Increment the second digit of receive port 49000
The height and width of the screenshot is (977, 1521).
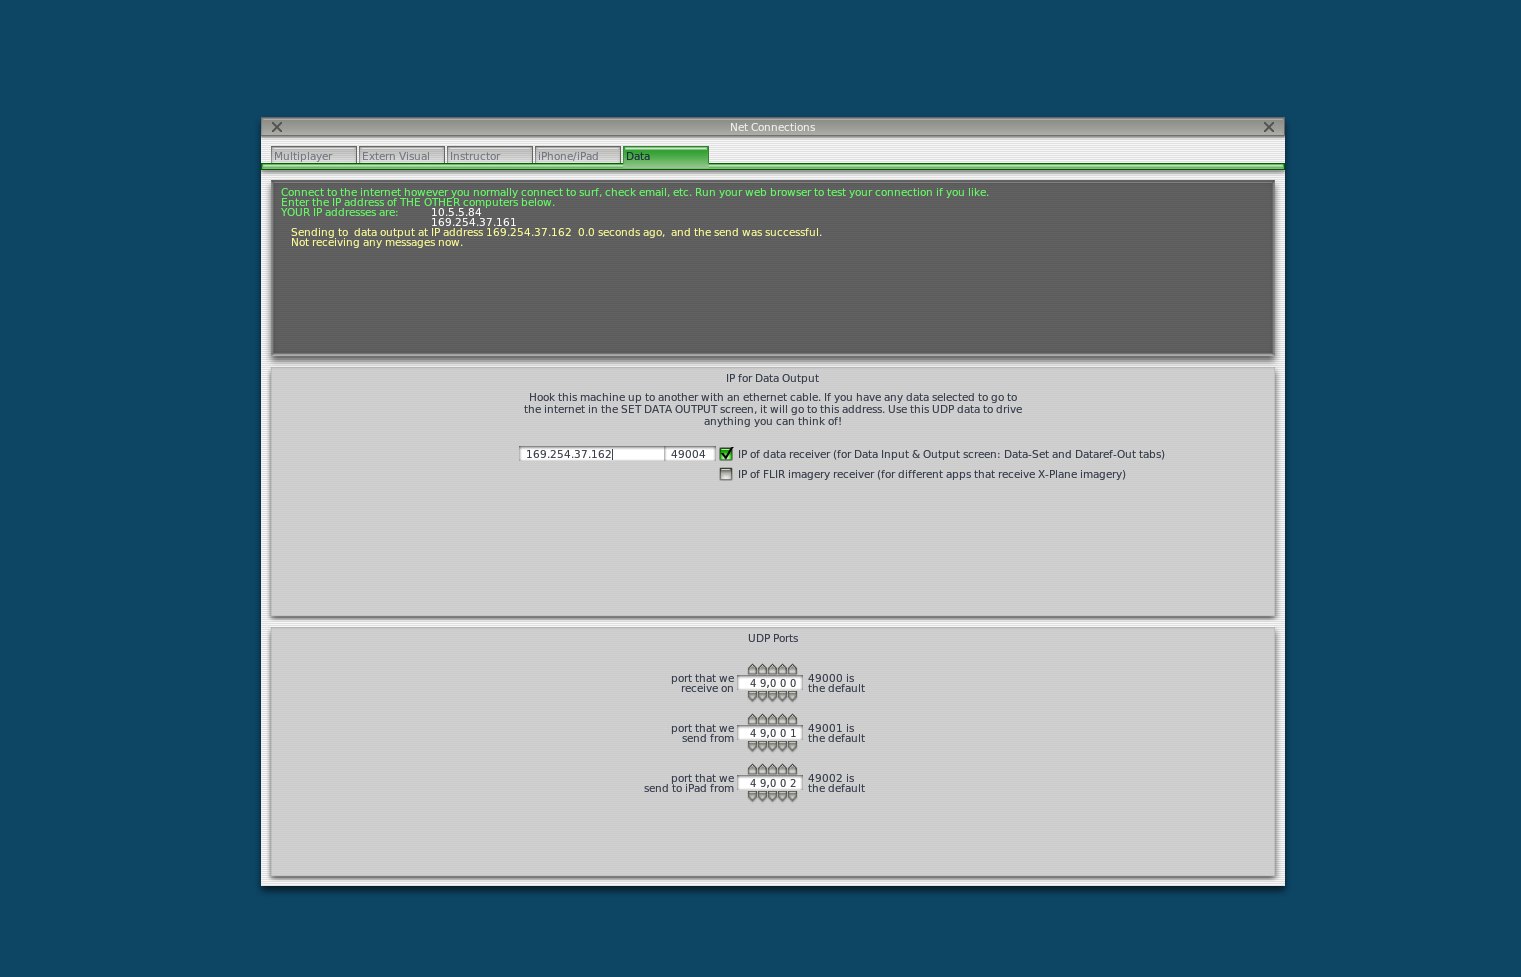point(762,669)
